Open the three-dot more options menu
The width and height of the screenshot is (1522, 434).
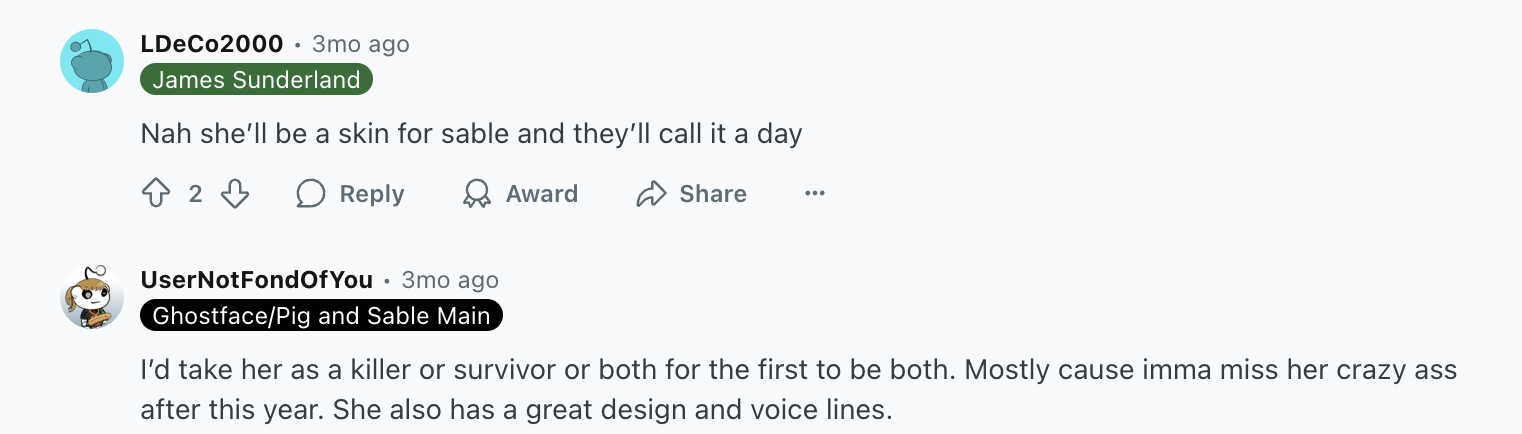point(815,193)
